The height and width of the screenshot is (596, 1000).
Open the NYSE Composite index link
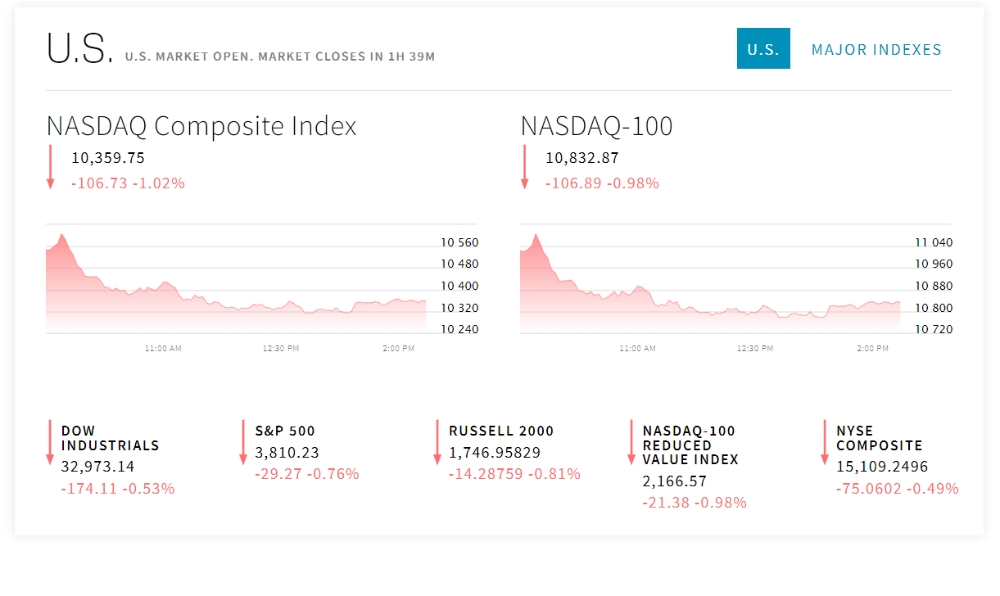coord(879,438)
